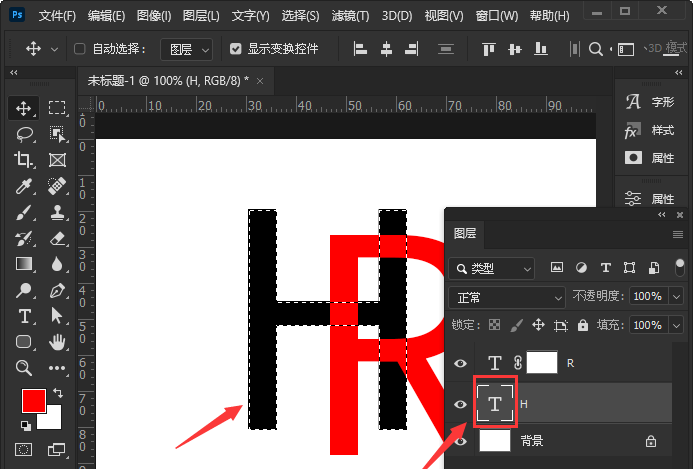The height and width of the screenshot is (469, 693).
Task: Swap foreground and background colors
Action: (x=58, y=393)
